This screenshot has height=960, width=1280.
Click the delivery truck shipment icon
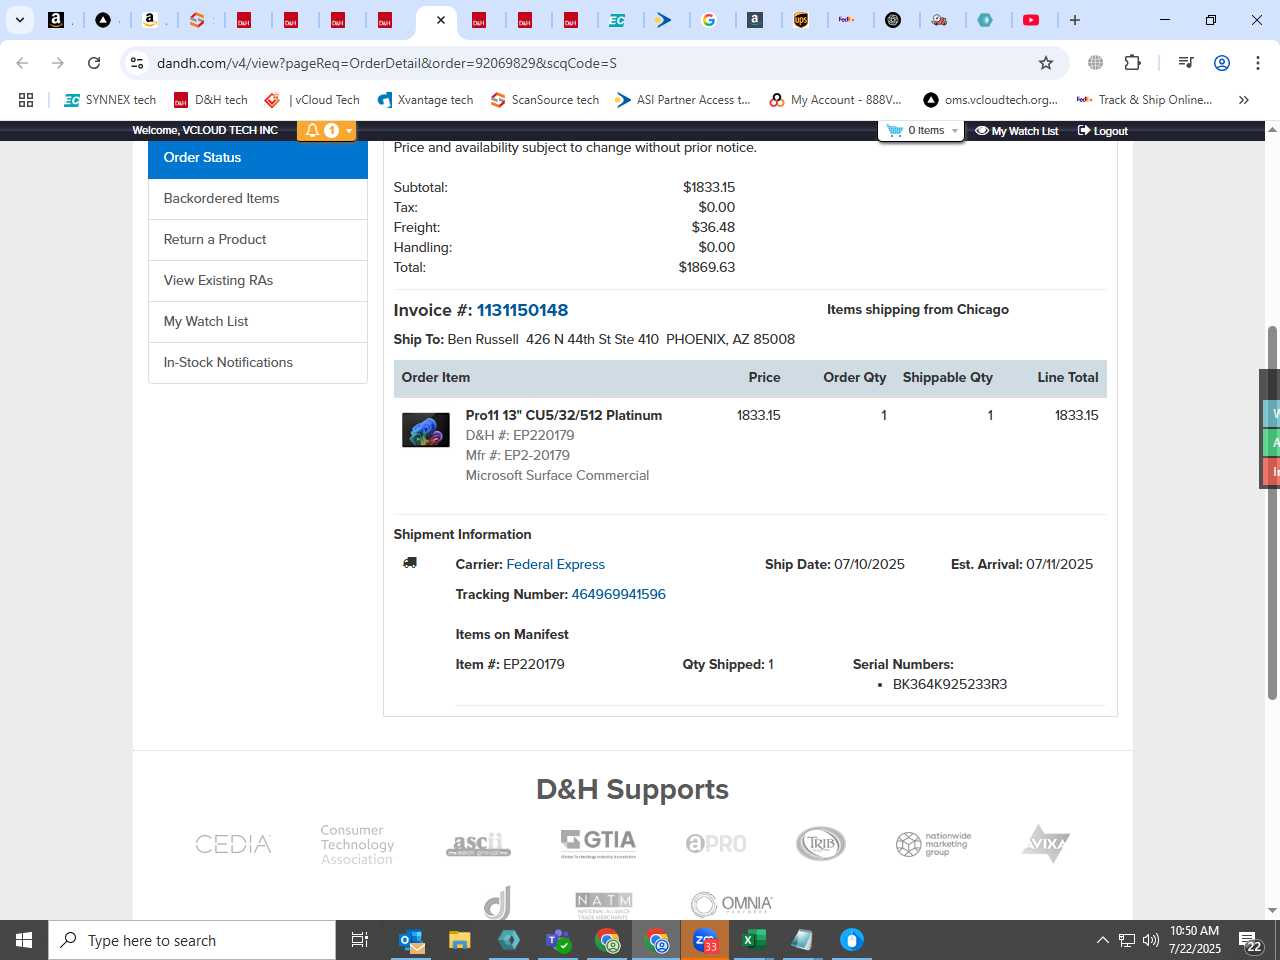[x=410, y=563]
